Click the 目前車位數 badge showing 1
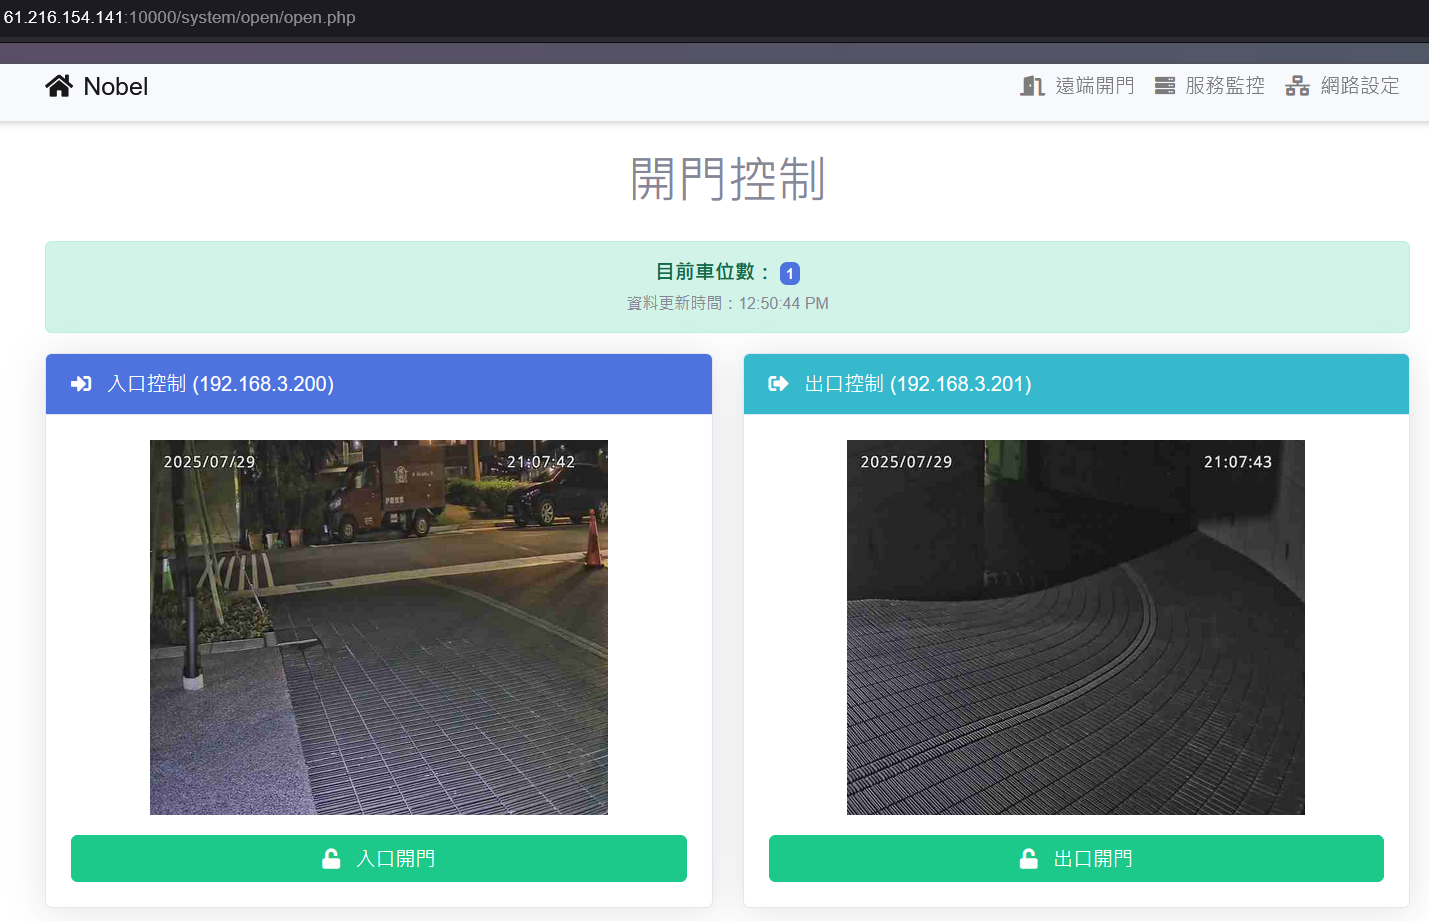 coord(790,273)
